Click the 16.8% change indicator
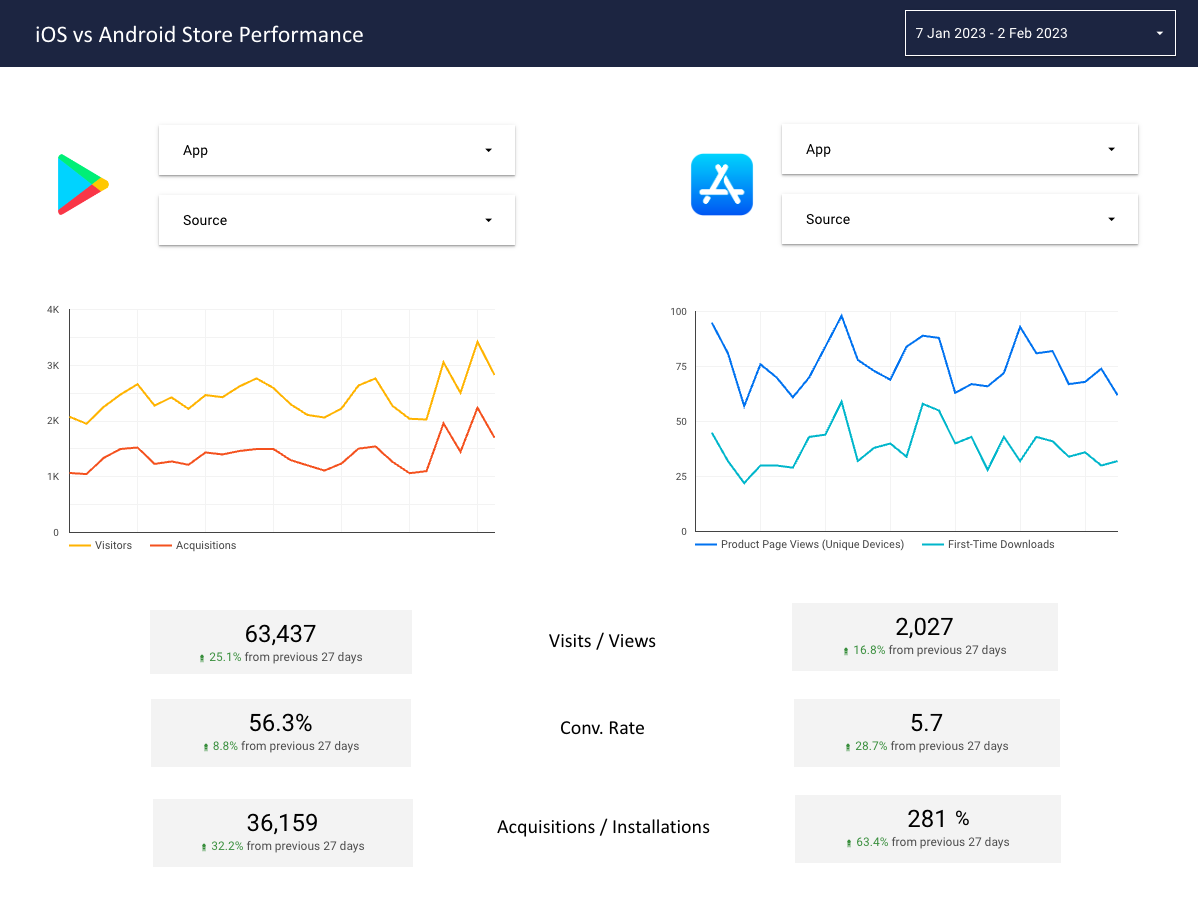Image resolution: width=1198 pixels, height=923 pixels. point(864,650)
